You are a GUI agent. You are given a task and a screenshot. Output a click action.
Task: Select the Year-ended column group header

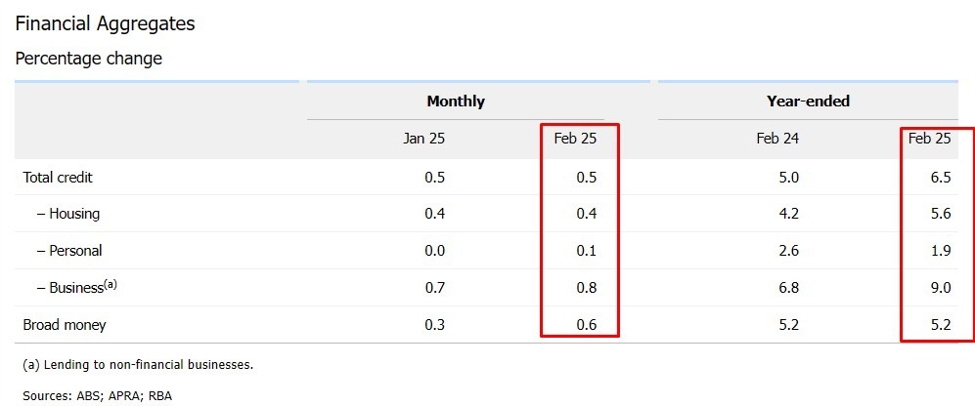click(x=808, y=101)
